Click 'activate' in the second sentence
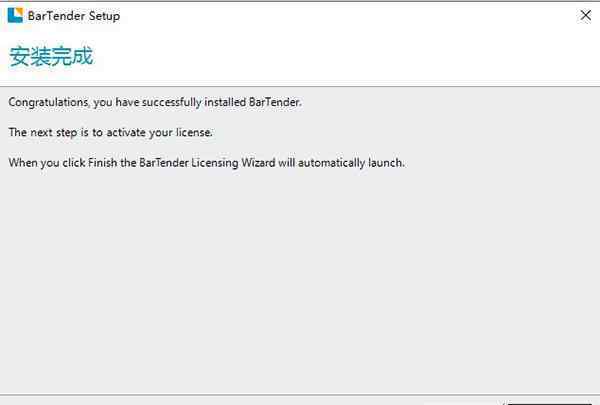The image size is (600, 405). pyautogui.click(x=126, y=132)
